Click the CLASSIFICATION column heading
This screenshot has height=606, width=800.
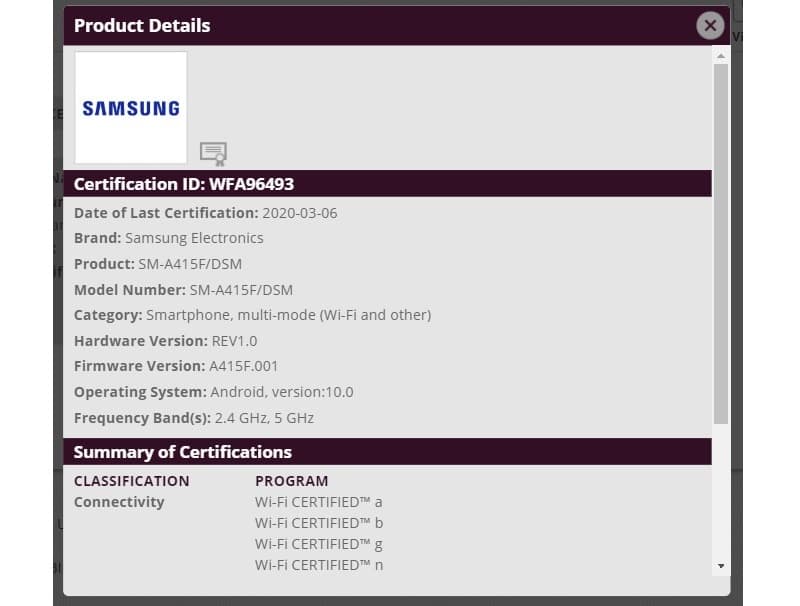132,481
